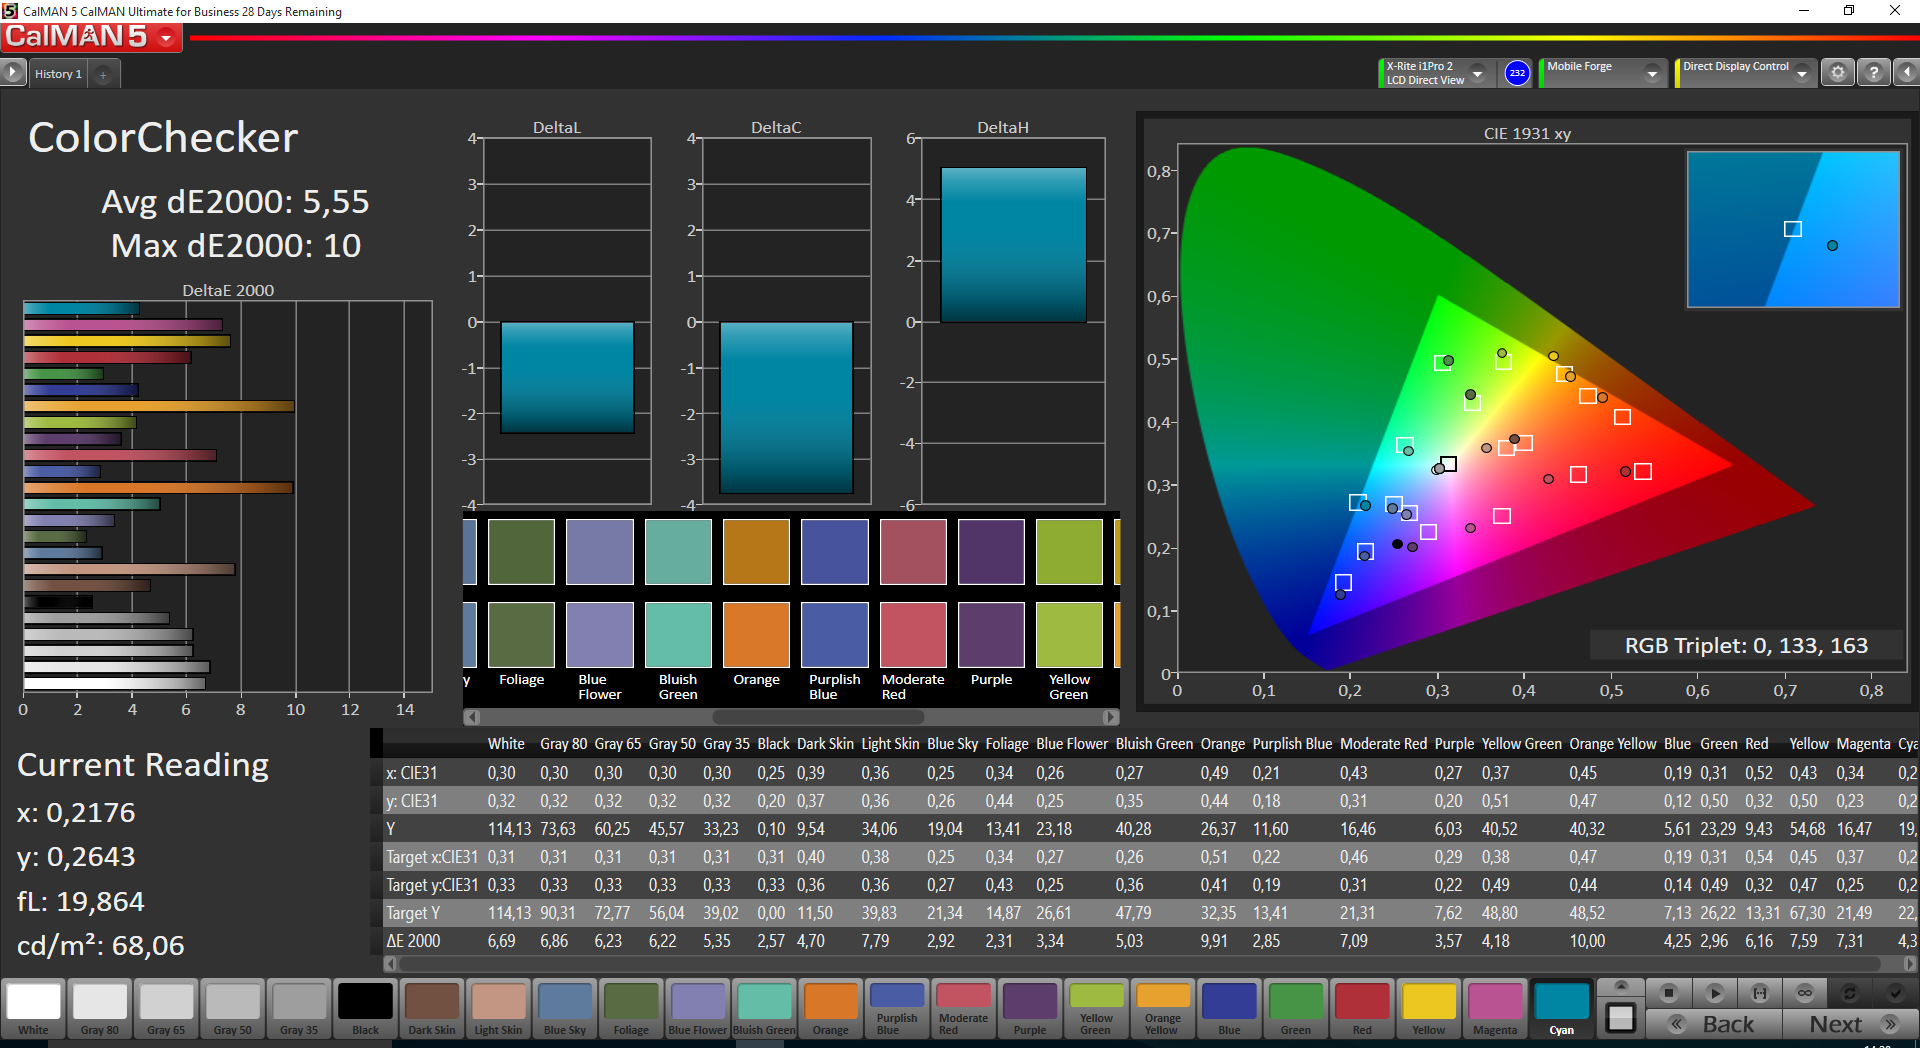Select the Light Skin swatch button

pos(498,1008)
